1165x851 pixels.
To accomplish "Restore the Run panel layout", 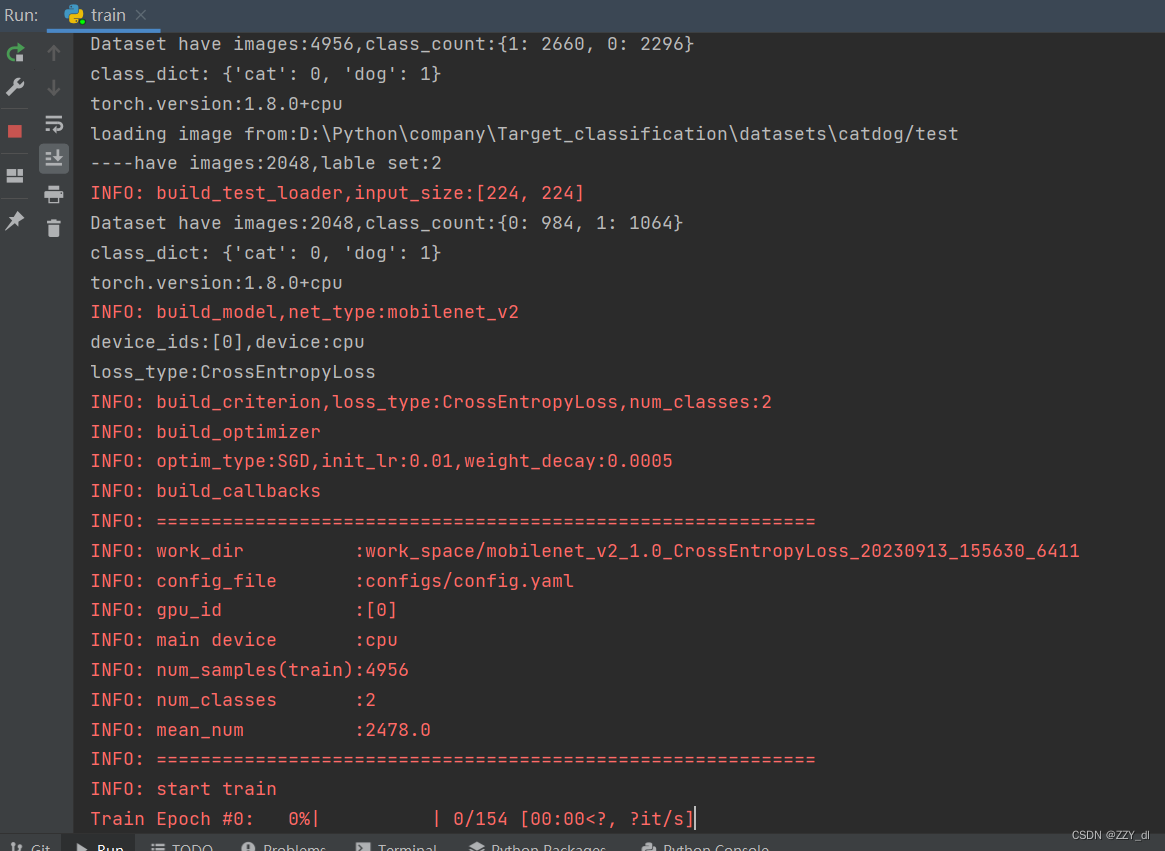I will pyautogui.click(x=15, y=176).
